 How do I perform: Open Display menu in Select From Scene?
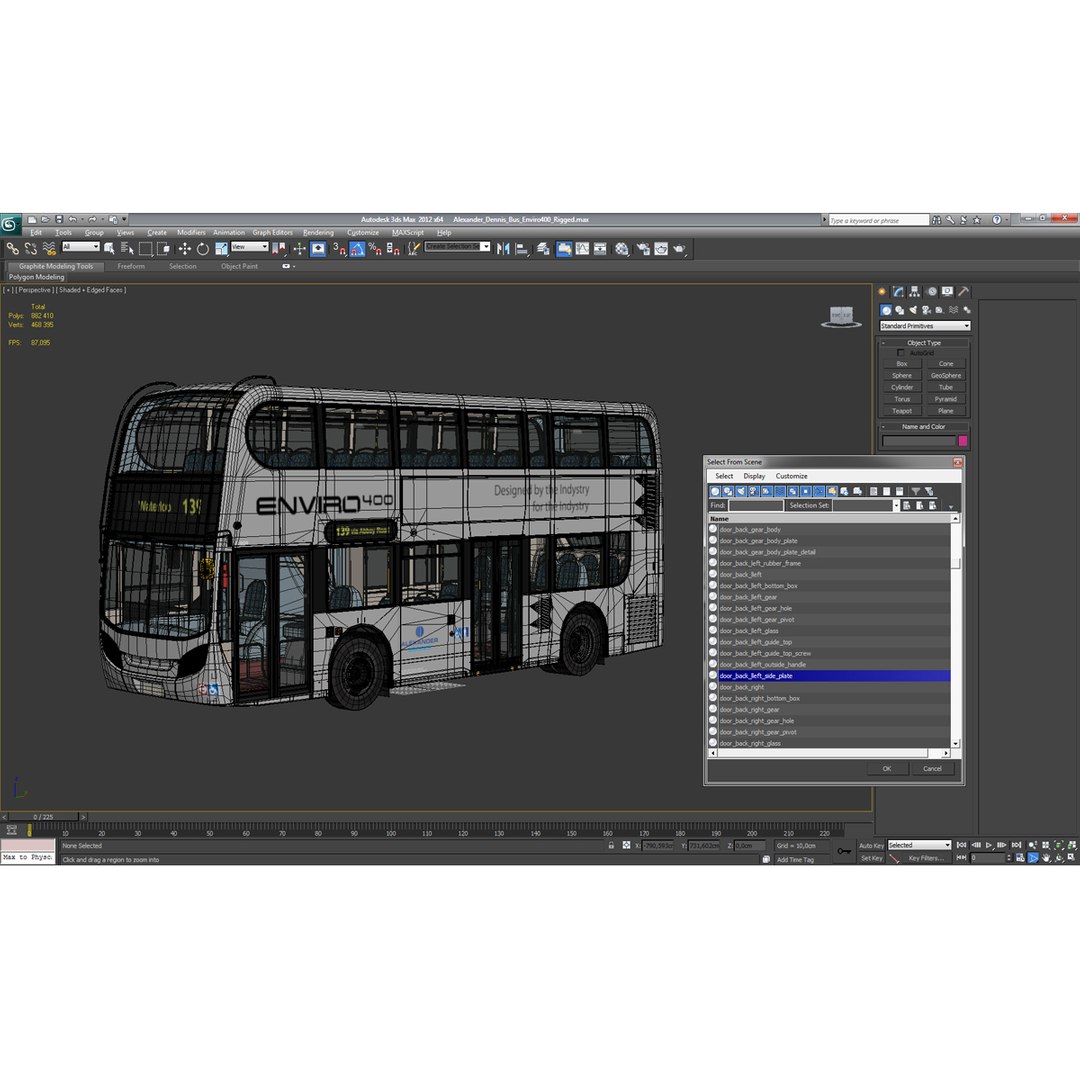(x=754, y=476)
